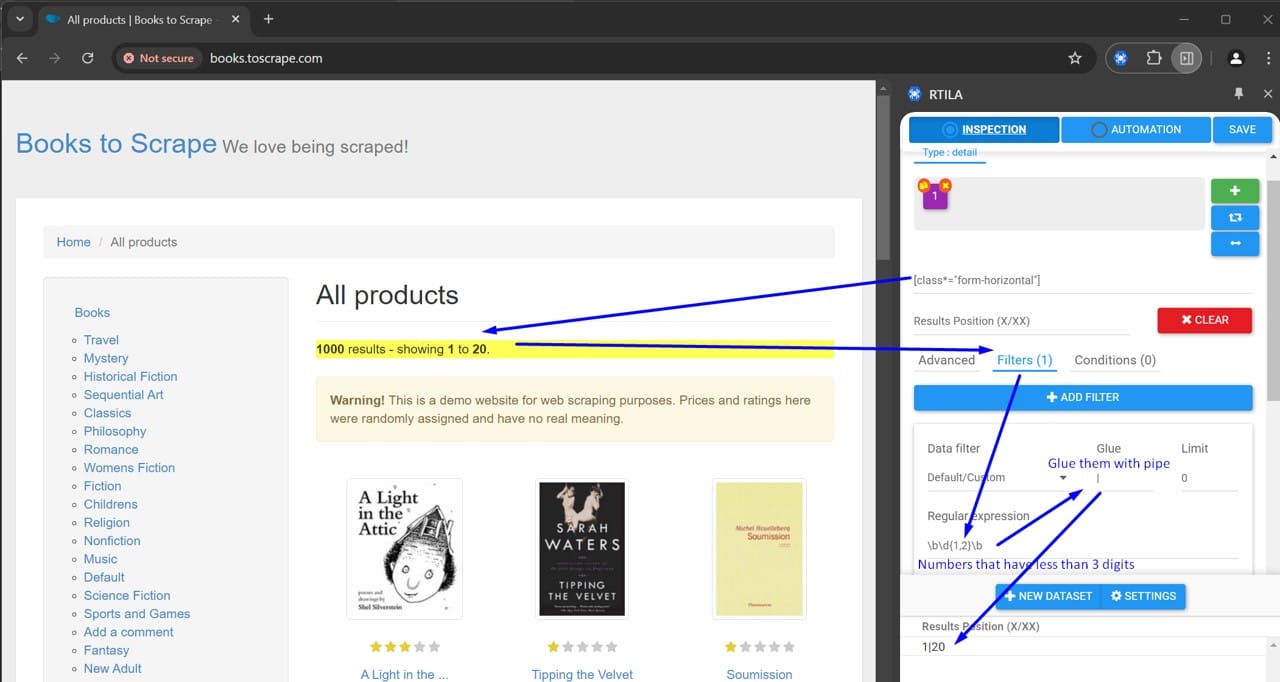Open the Mystery category

(106, 358)
